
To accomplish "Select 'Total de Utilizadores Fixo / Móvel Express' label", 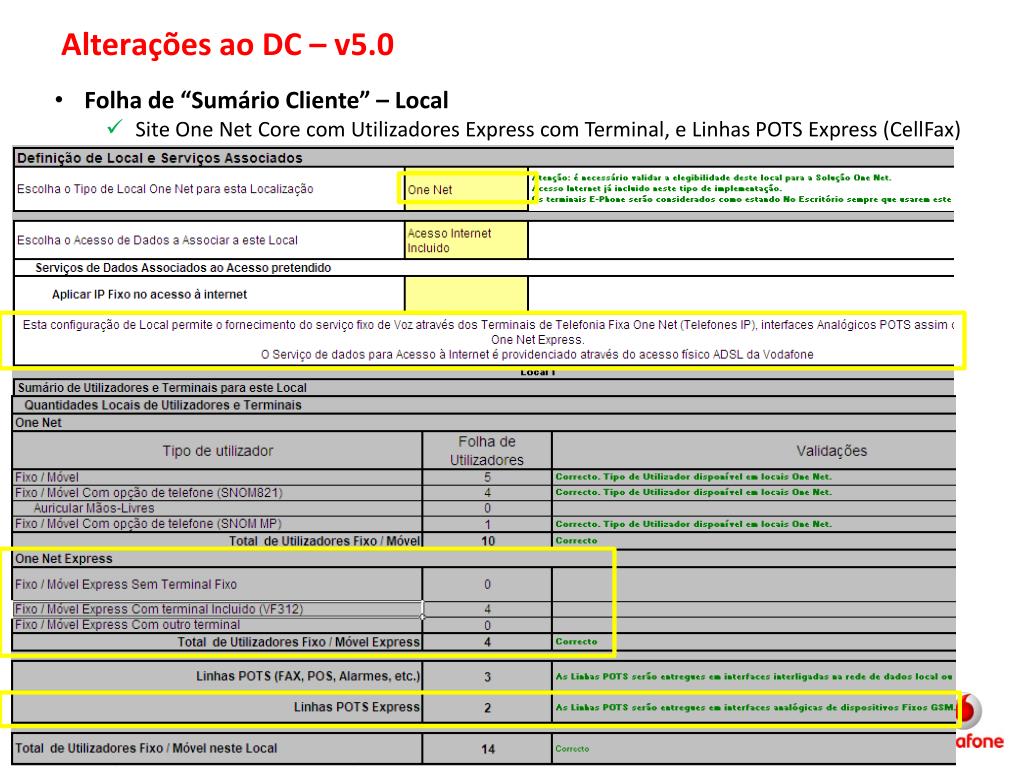I will (x=298, y=642).
